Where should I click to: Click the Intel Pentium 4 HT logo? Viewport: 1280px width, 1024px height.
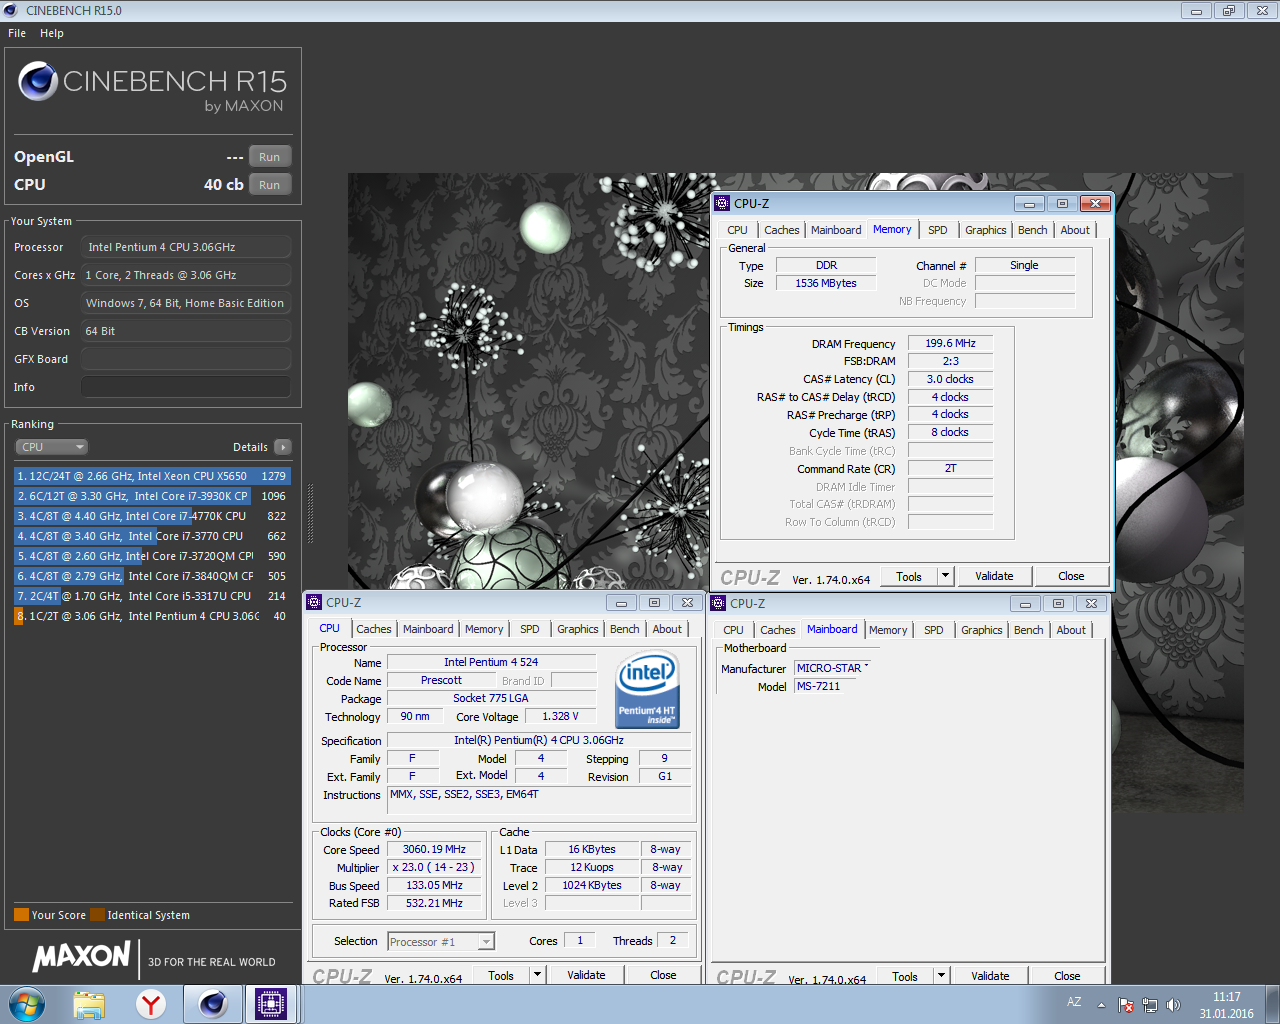click(x=648, y=690)
